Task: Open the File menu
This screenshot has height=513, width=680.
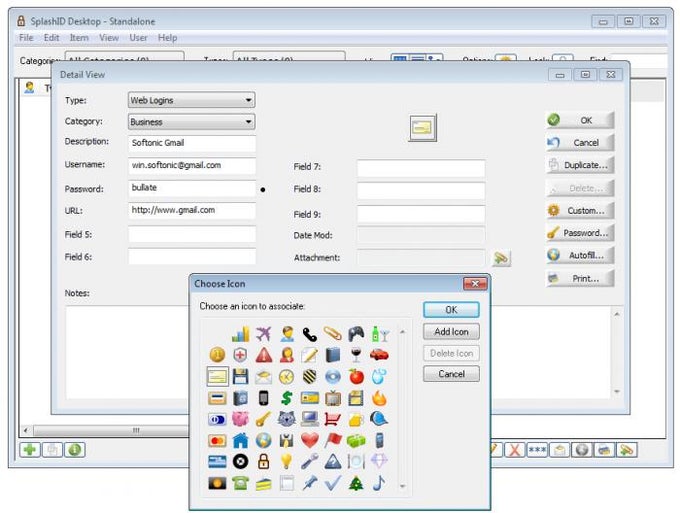Action: [26, 38]
